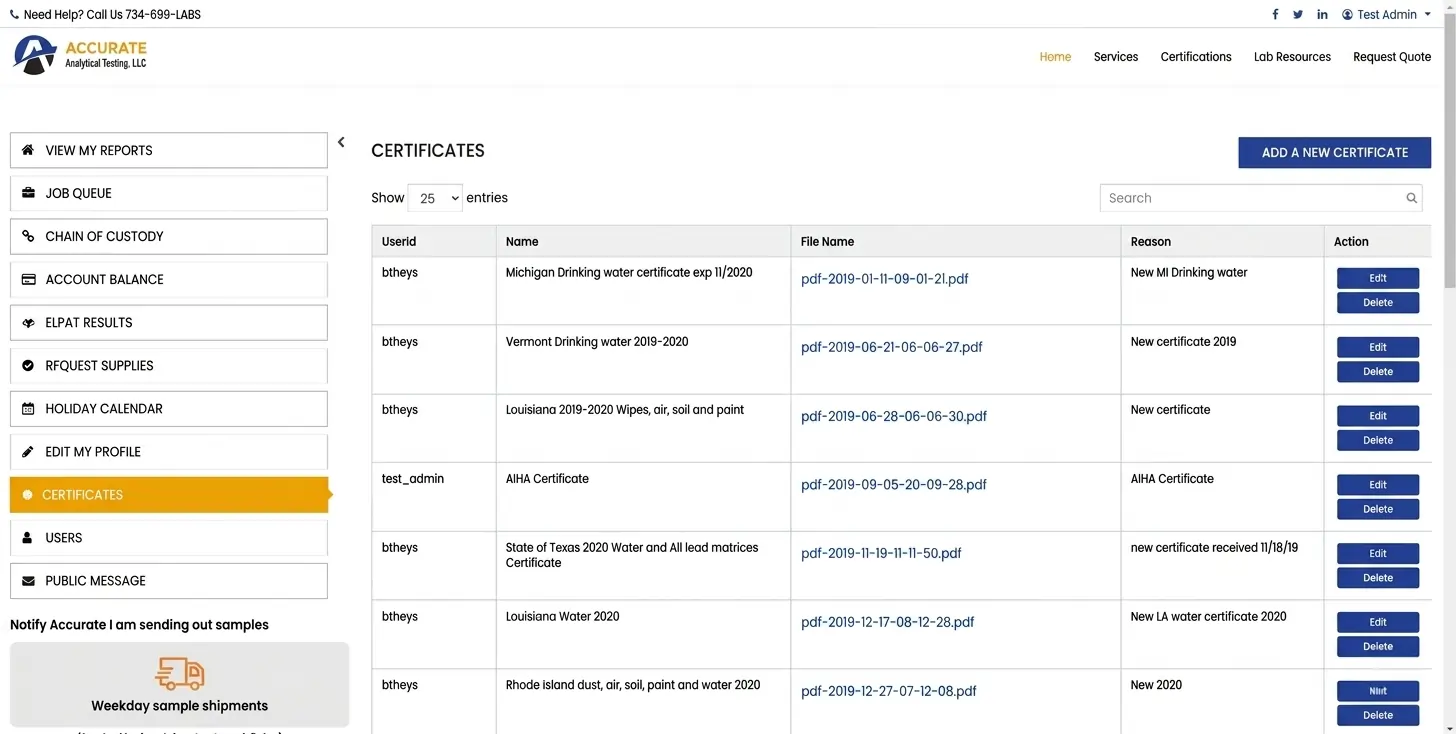Click the person icon beside Users
Screen dimensions: 1456x734
coord(28,537)
